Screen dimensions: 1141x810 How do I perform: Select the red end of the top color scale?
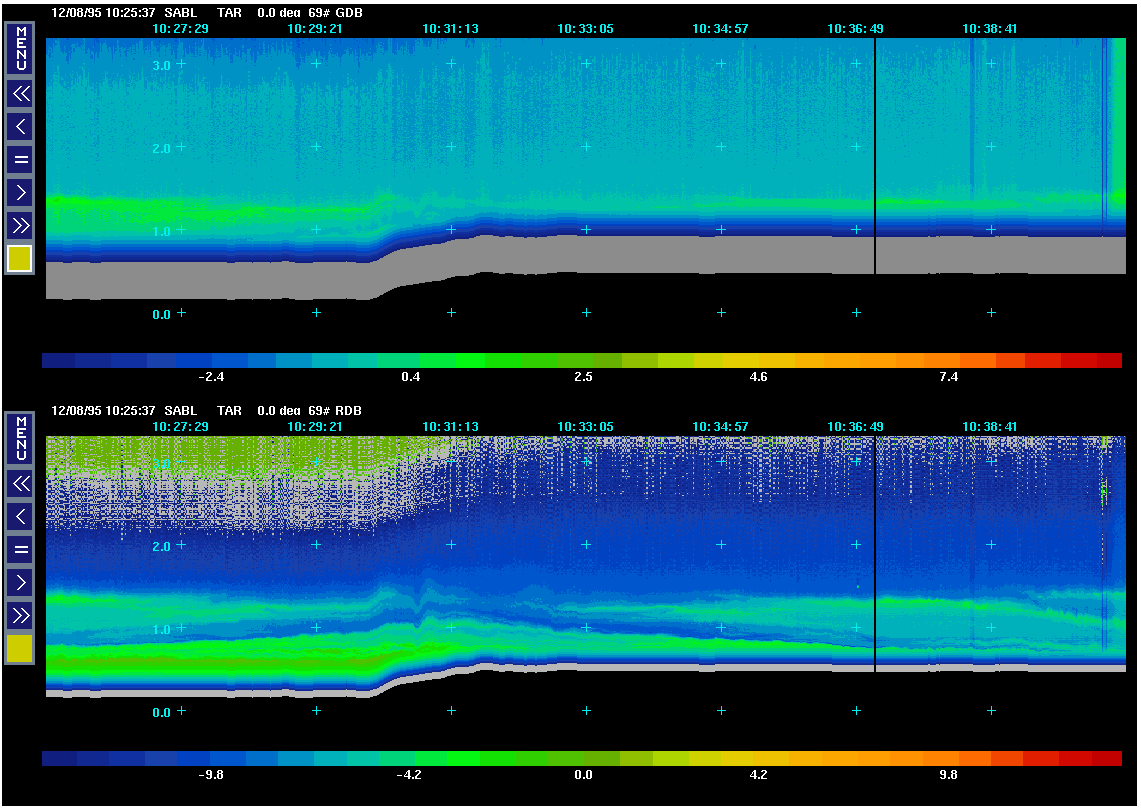point(1108,360)
